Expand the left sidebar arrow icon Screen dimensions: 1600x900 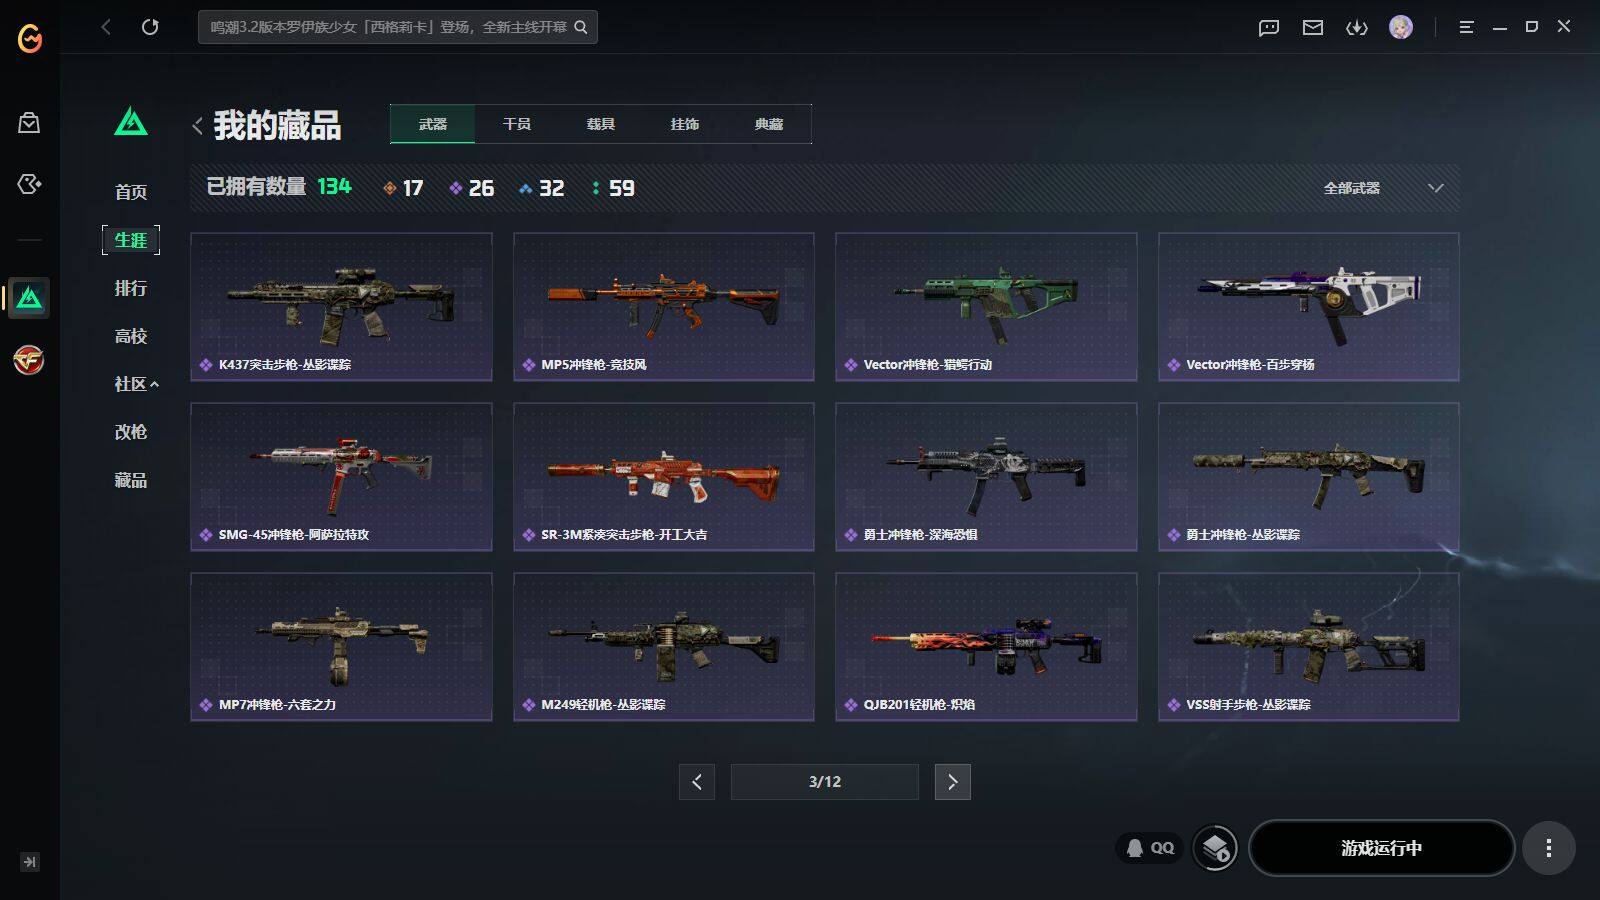pos(30,862)
